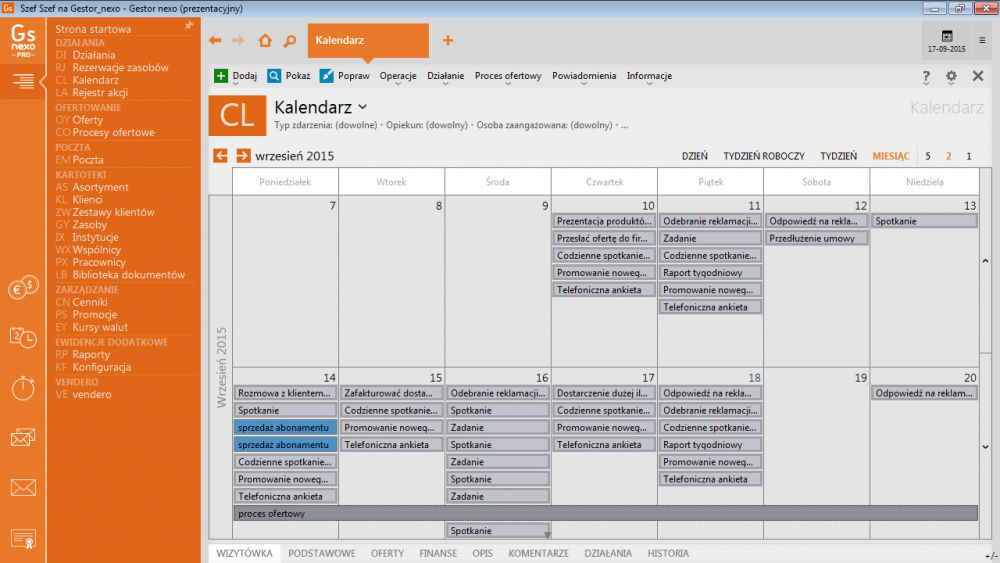Click the Popraw button
The image size is (1000, 563).
[x=345, y=76]
